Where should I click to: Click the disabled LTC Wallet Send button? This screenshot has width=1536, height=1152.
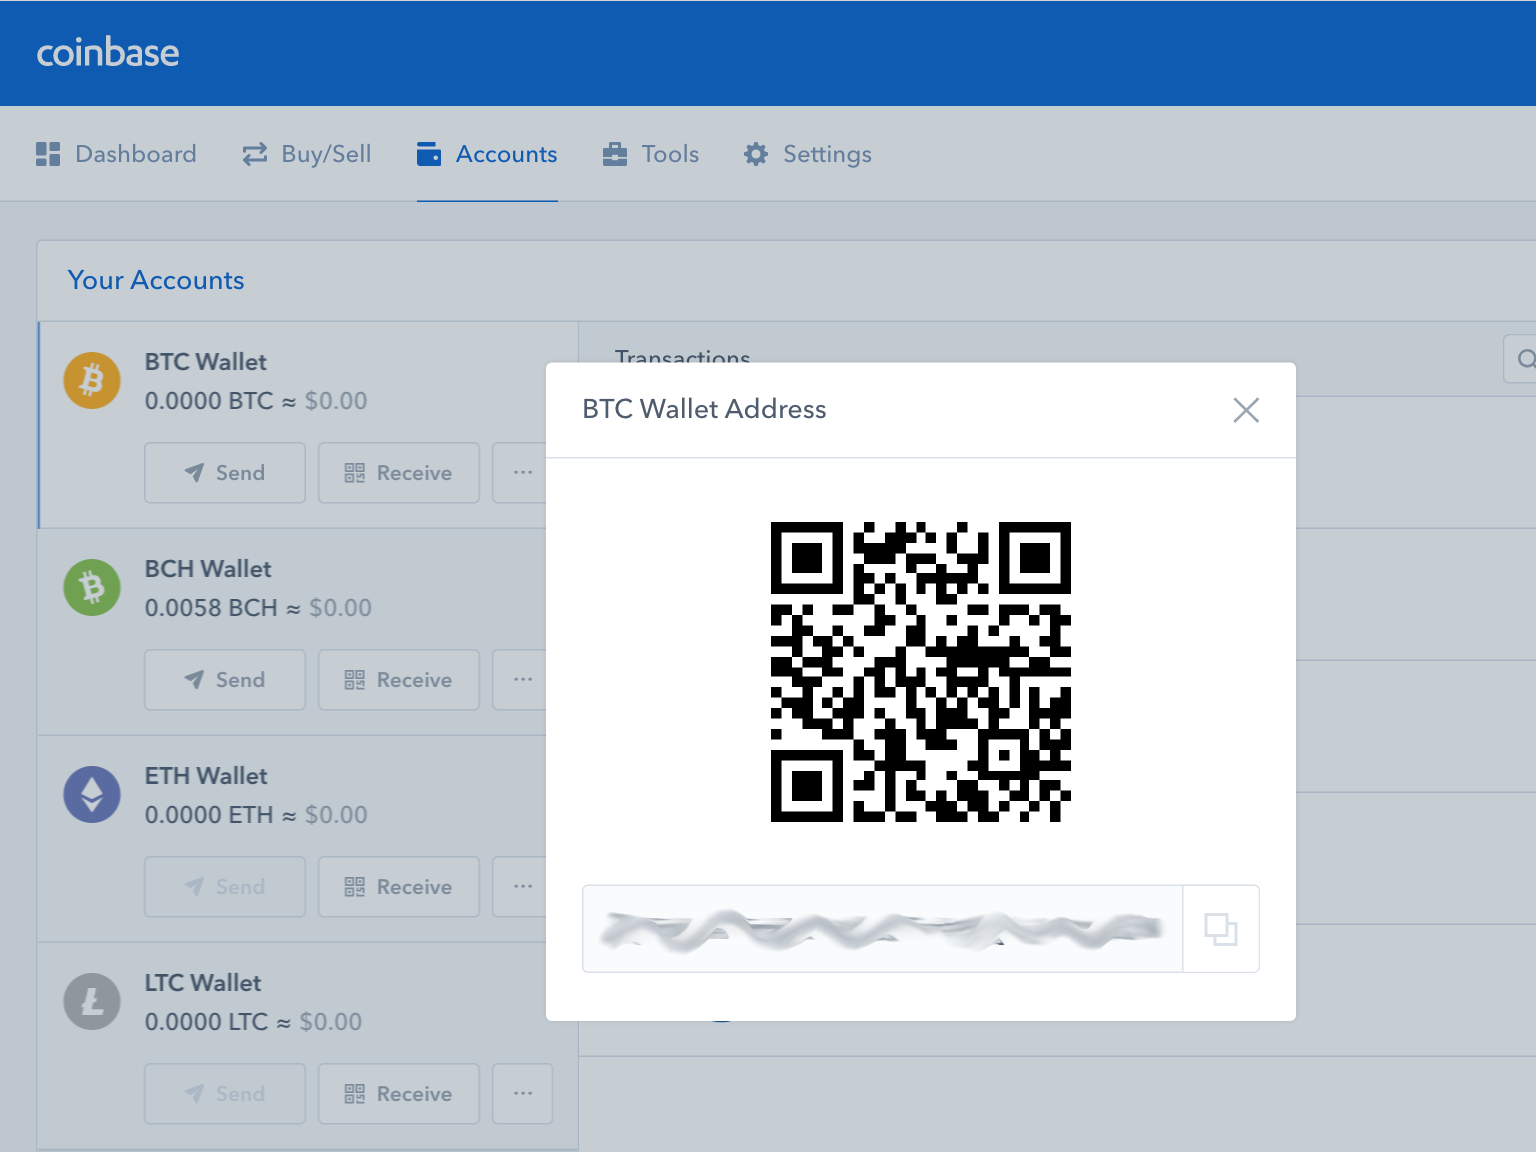click(x=225, y=1094)
